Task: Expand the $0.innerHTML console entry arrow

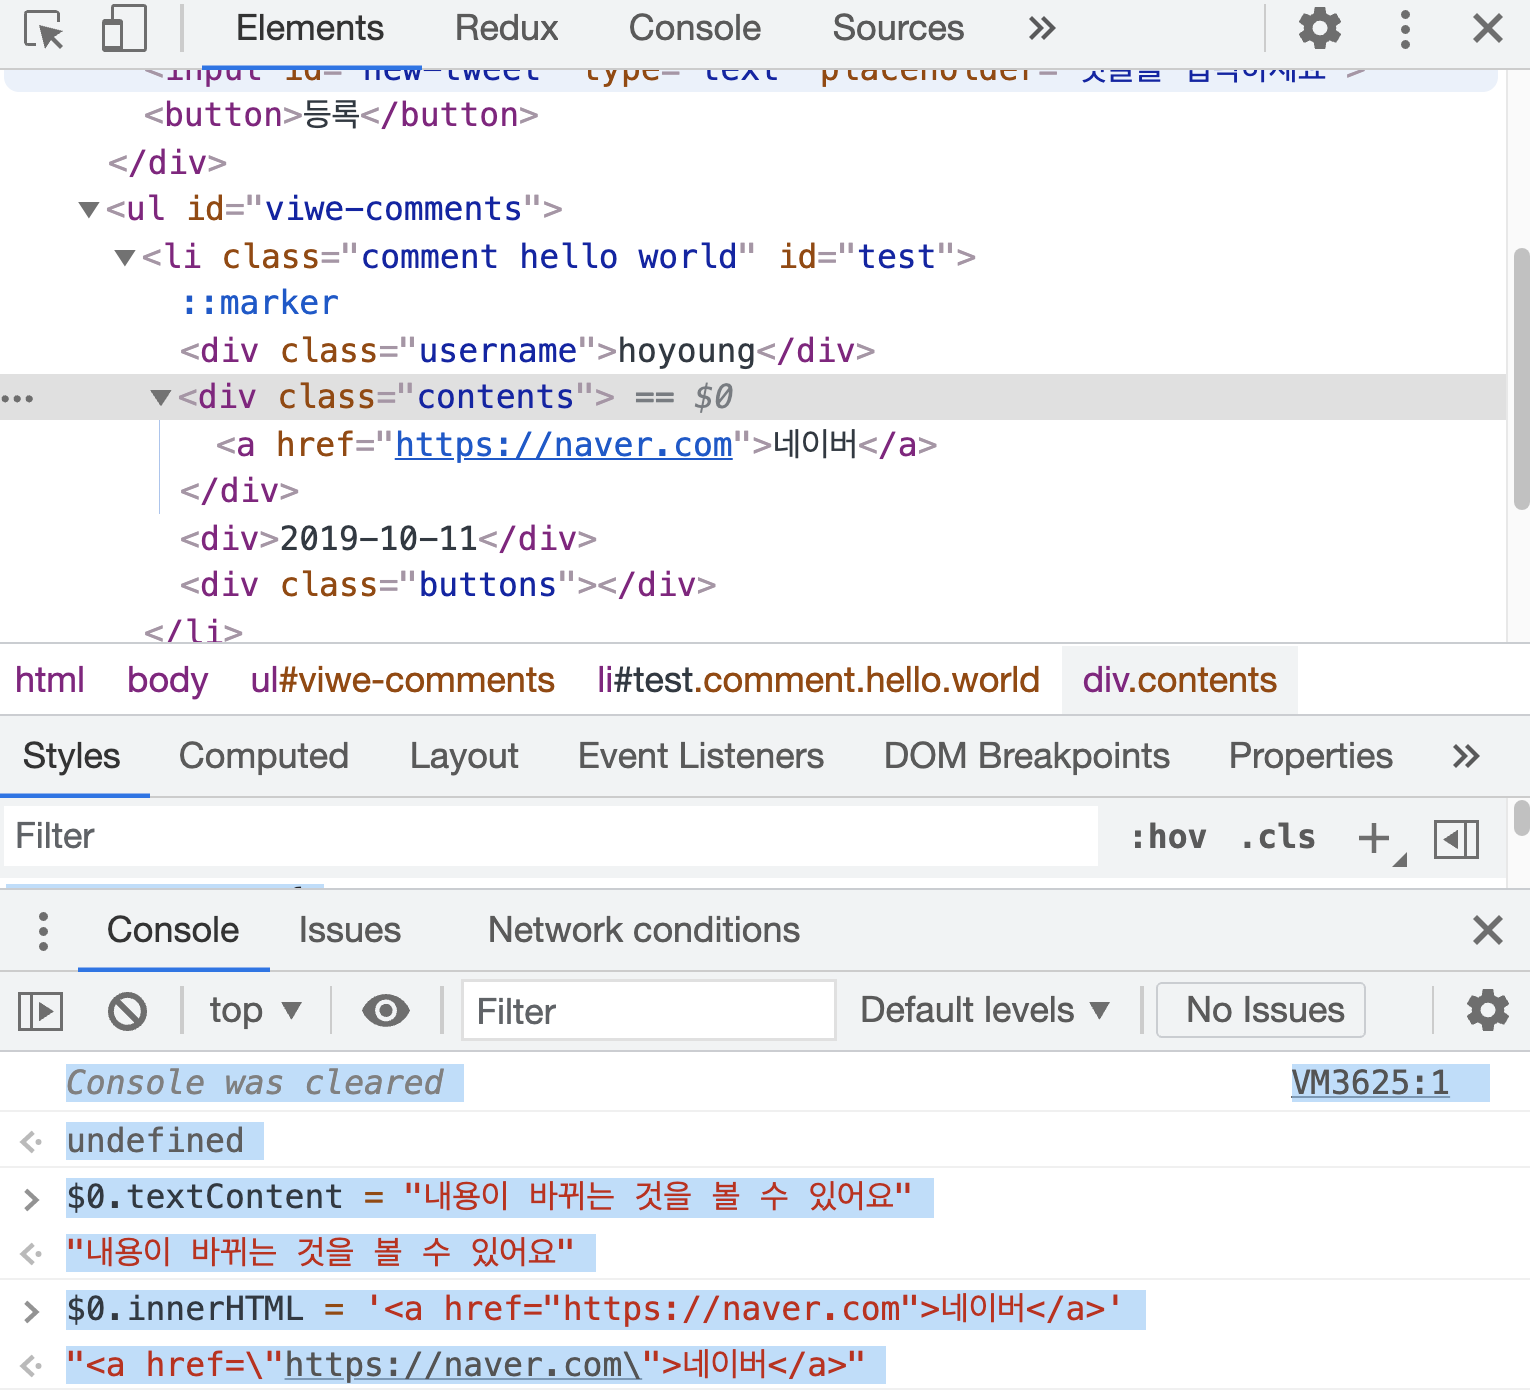Action: click(x=32, y=1311)
